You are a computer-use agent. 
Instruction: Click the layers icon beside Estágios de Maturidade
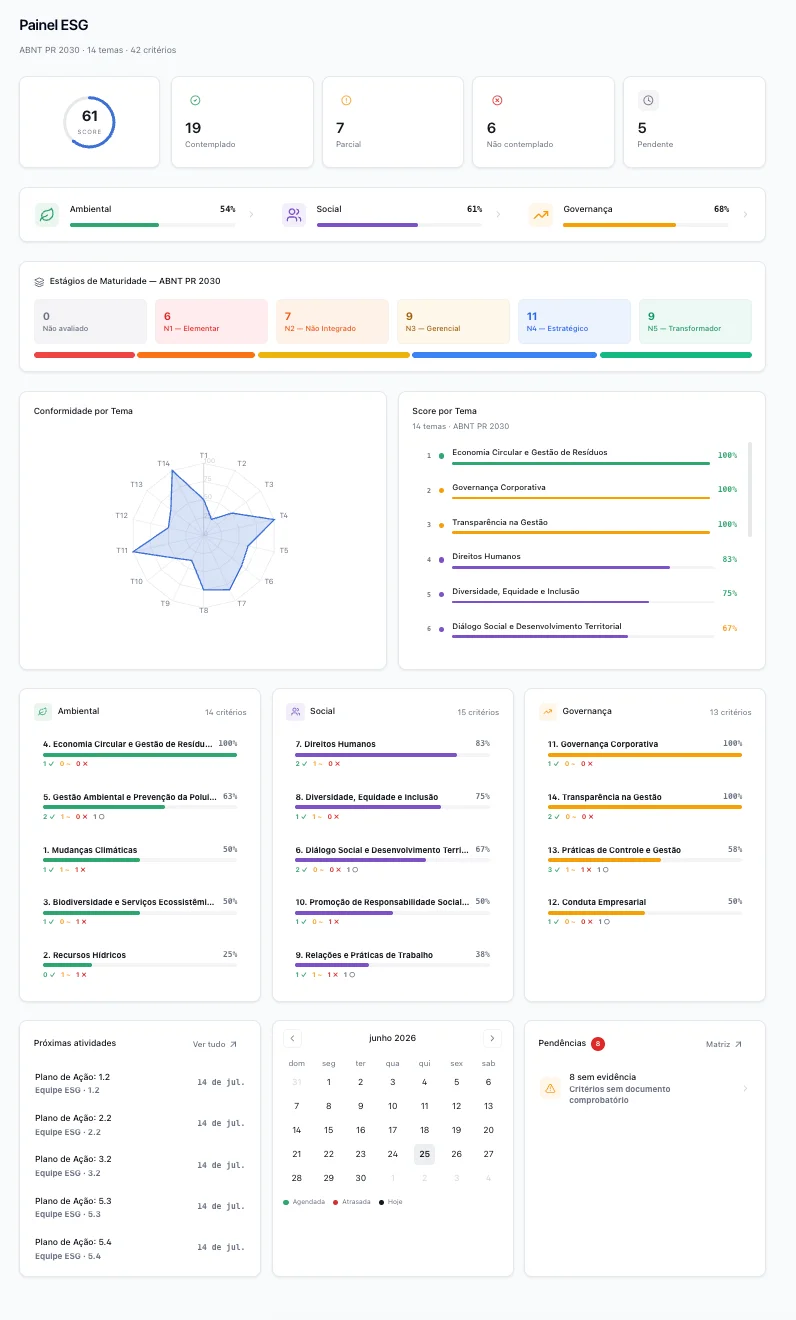tap(39, 282)
